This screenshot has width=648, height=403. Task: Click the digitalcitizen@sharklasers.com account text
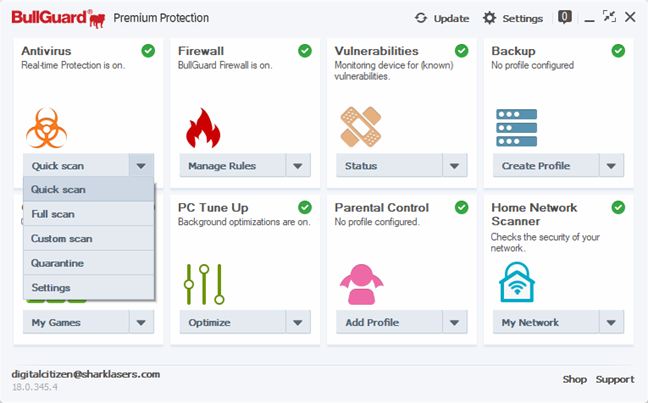(x=86, y=374)
